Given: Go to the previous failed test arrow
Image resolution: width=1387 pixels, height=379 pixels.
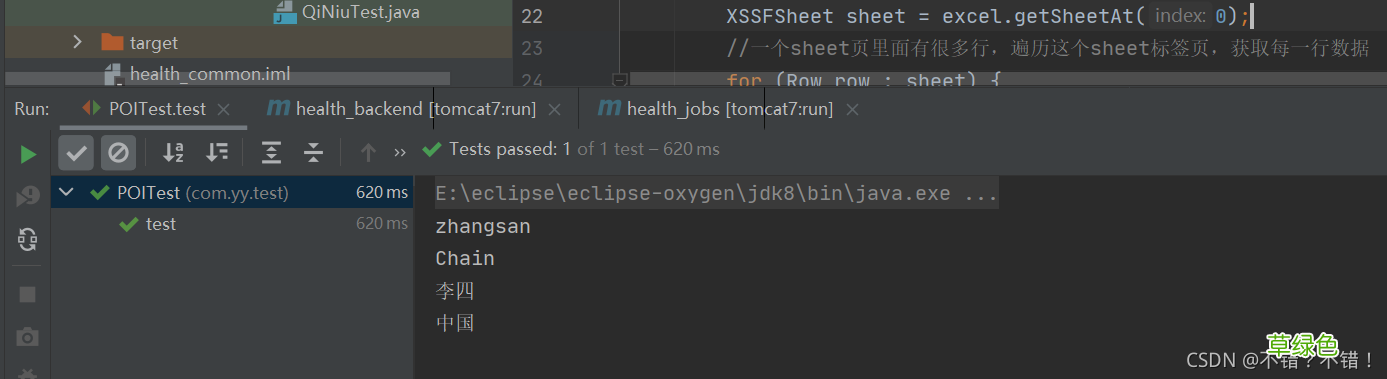Looking at the screenshot, I should coord(368,152).
